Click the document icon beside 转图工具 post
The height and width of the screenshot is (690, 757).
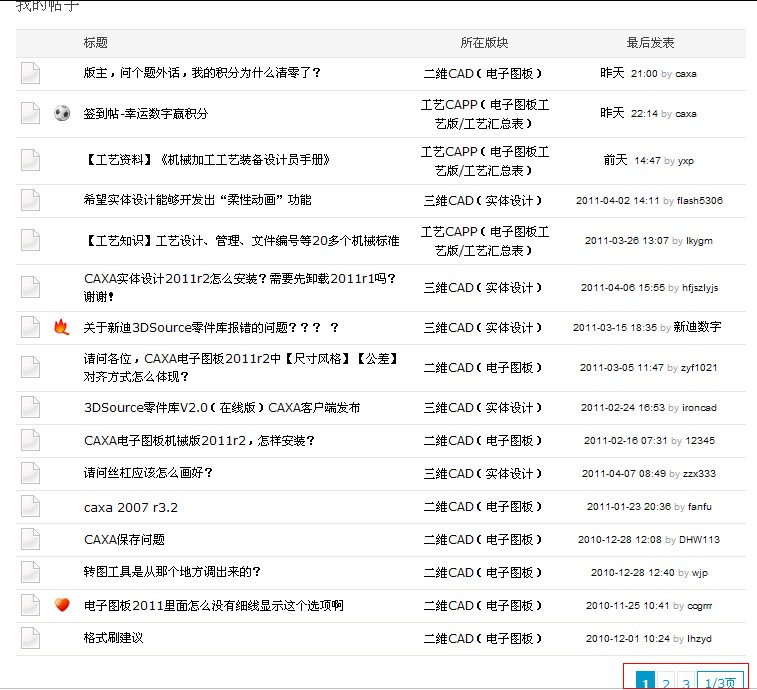[30, 572]
